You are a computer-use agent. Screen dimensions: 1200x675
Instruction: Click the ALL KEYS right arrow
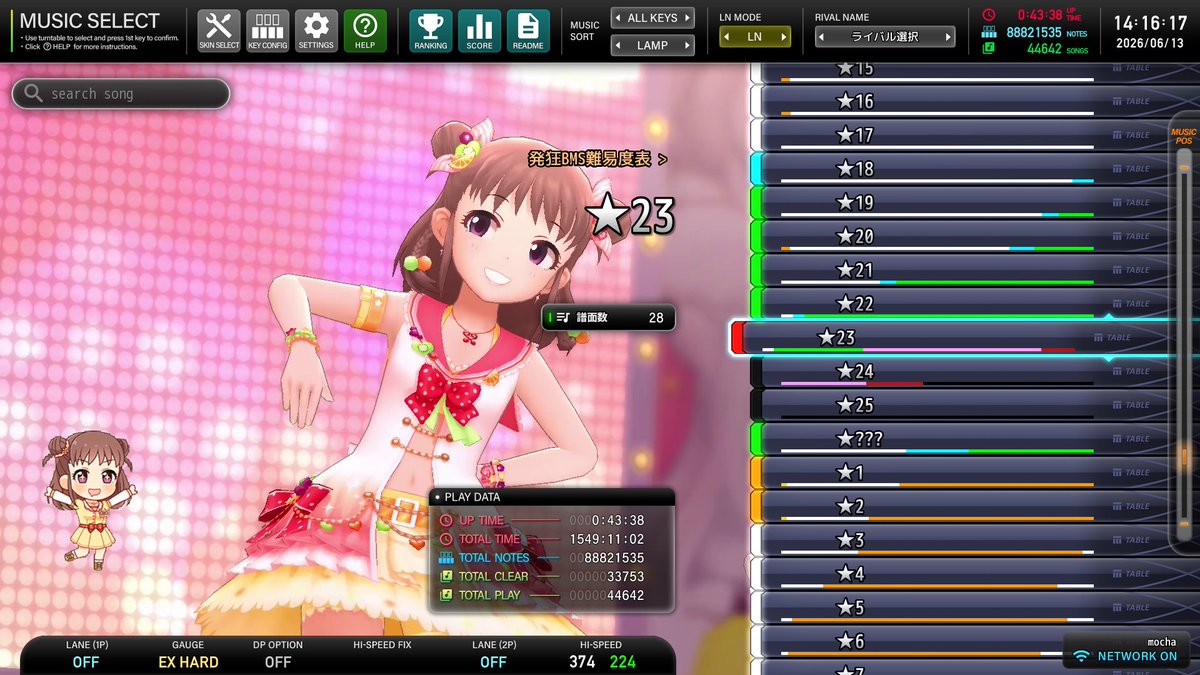click(687, 18)
